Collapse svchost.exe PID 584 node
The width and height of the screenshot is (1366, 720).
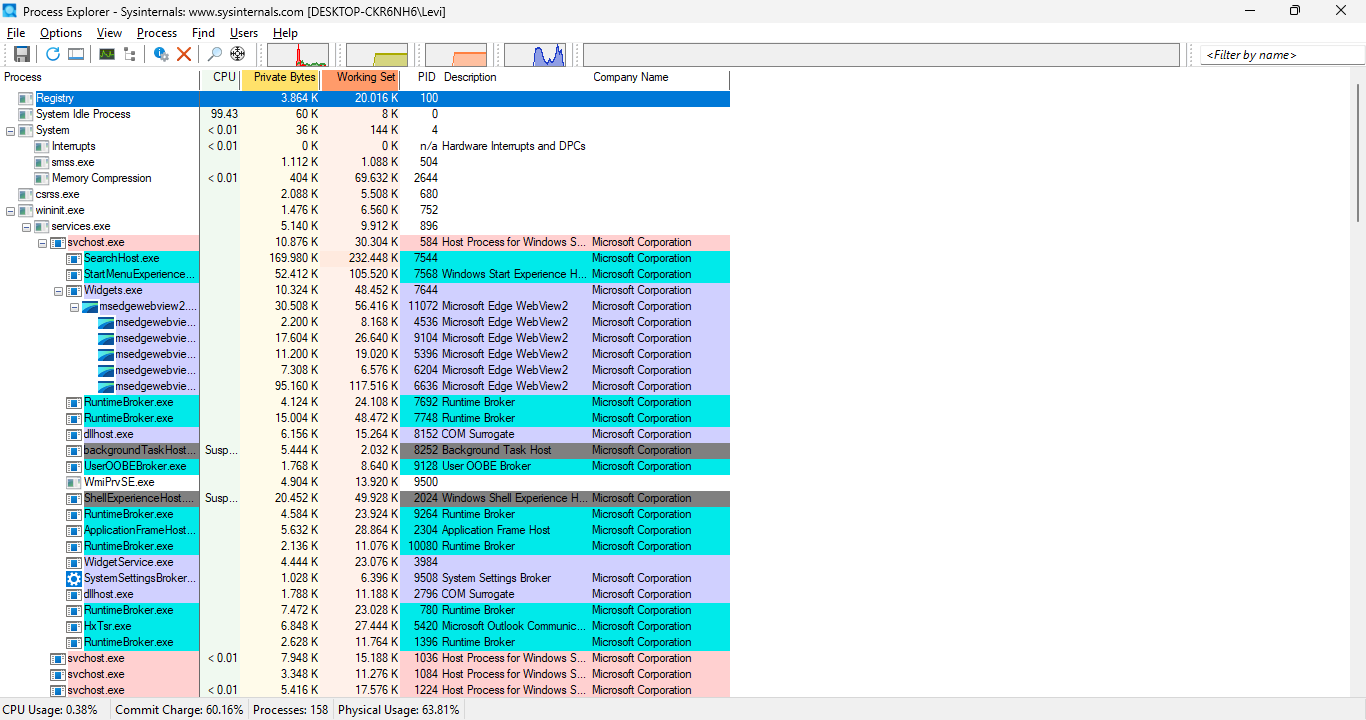[x=42, y=242]
